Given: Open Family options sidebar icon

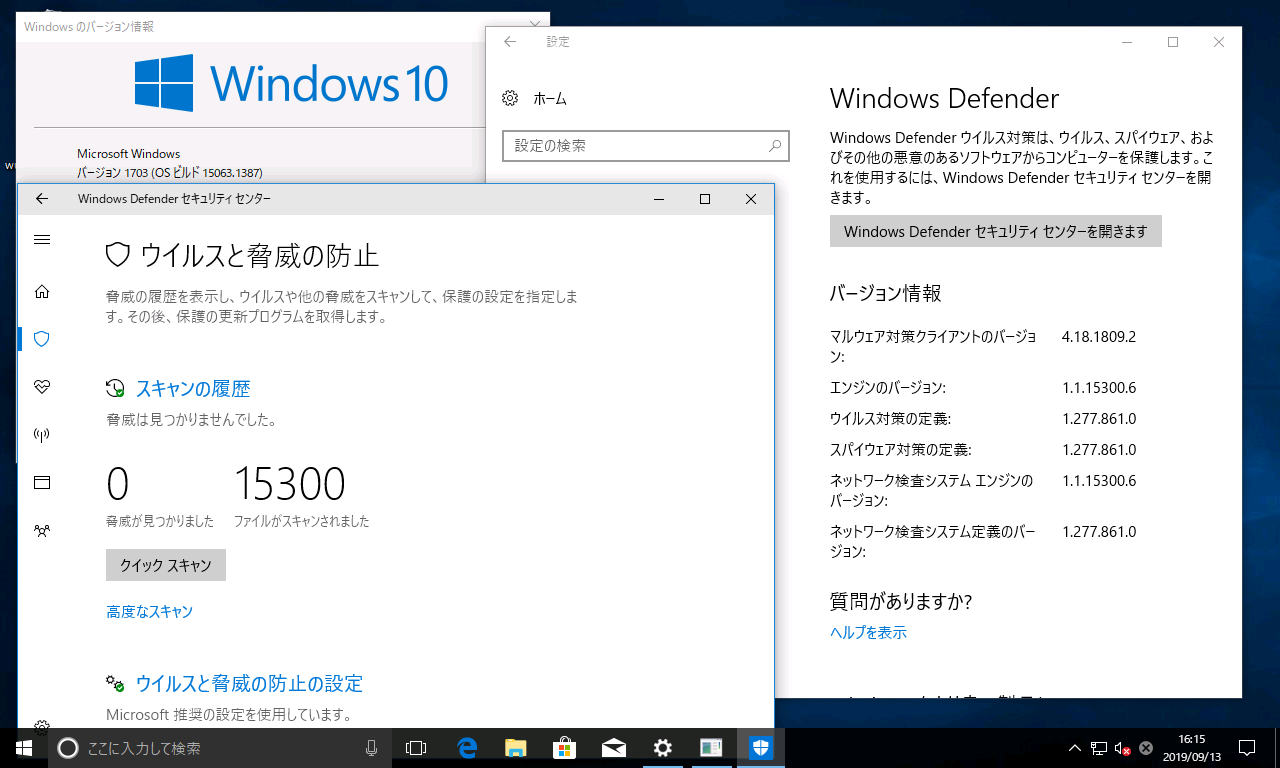Looking at the screenshot, I should [42, 530].
